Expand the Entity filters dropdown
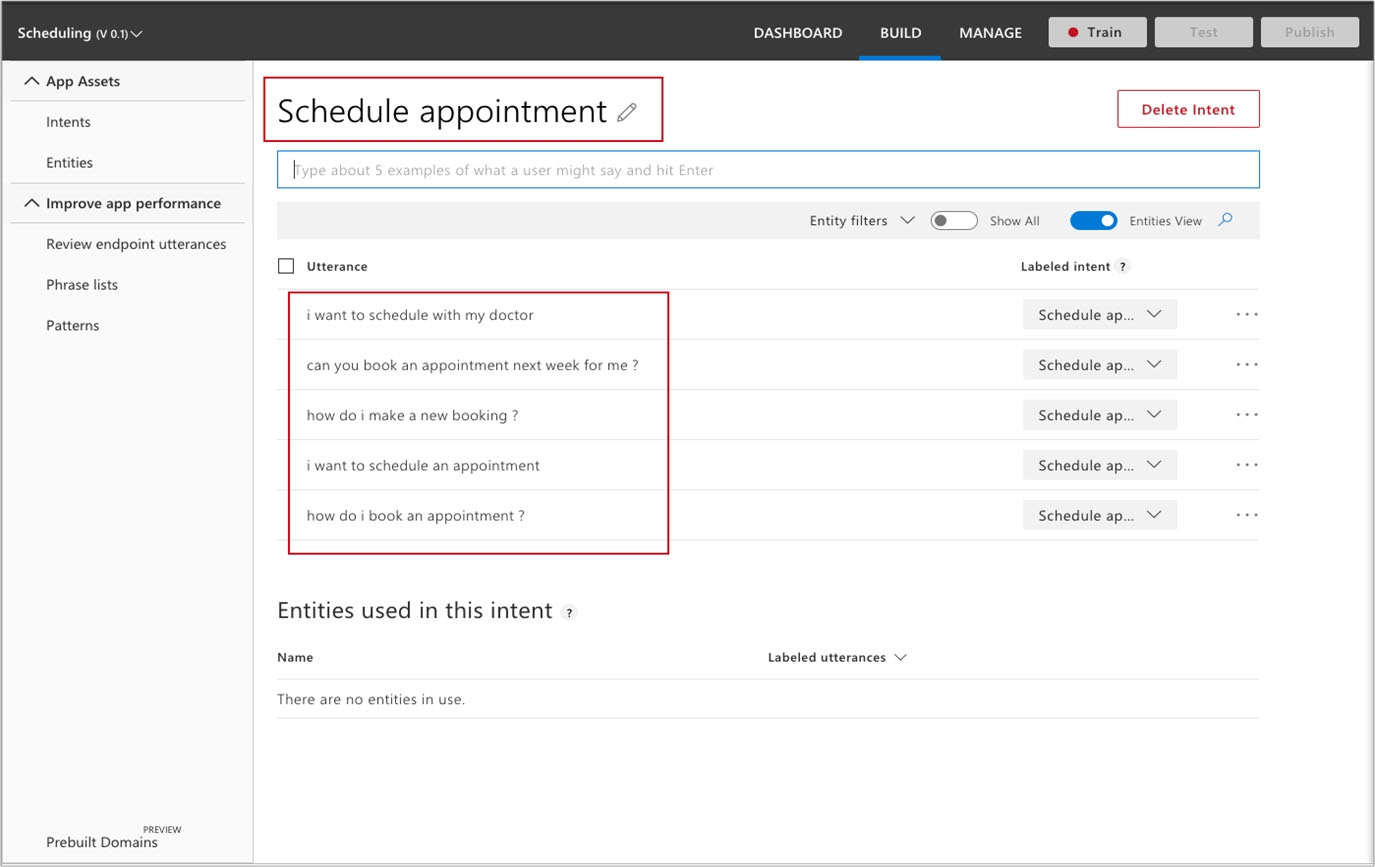 [862, 220]
